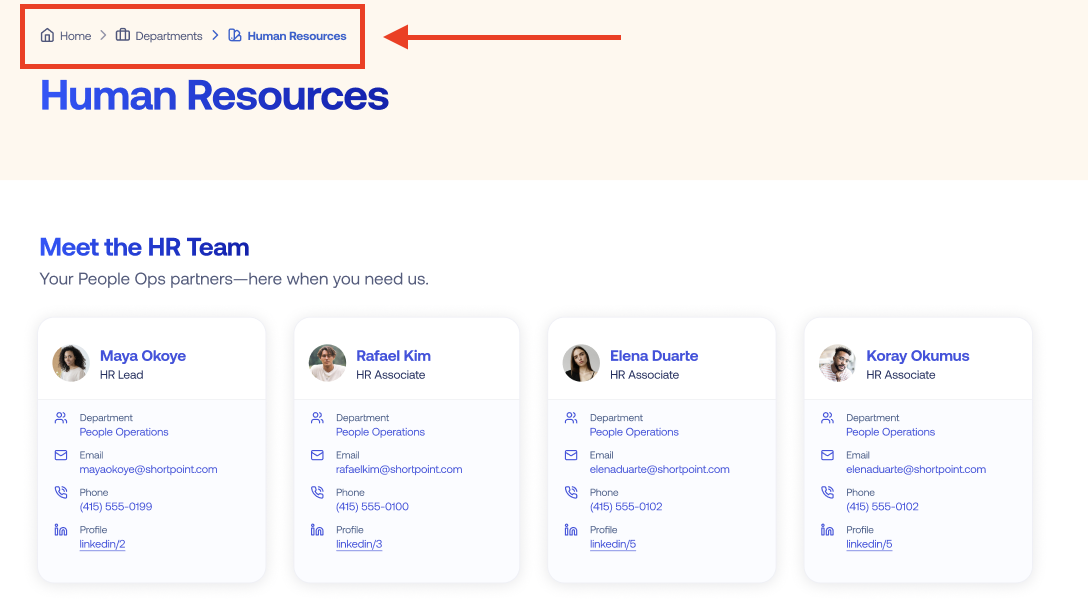
Task: Click the Departments briefcase icon
Action: (123, 35)
